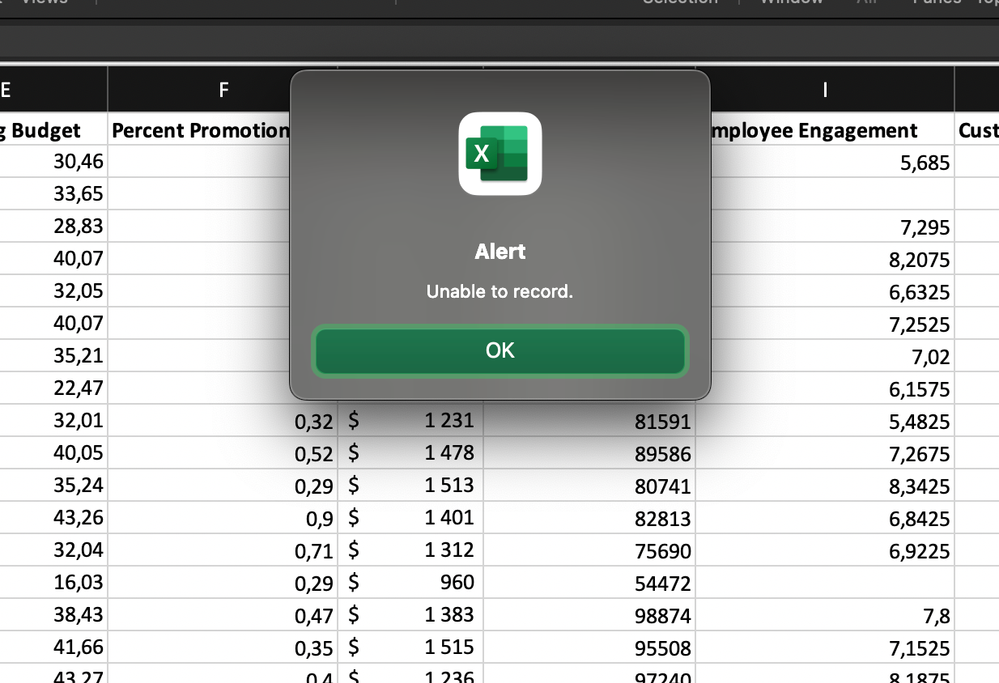The height and width of the screenshot is (683, 999).
Task: Click OK in the Alert dialog
Action: (x=500, y=350)
